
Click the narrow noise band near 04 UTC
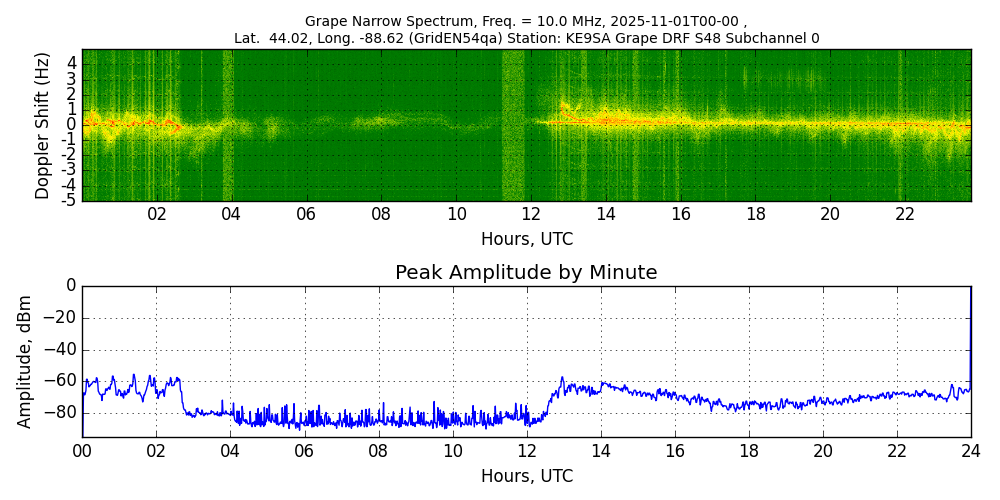[228, 125]
